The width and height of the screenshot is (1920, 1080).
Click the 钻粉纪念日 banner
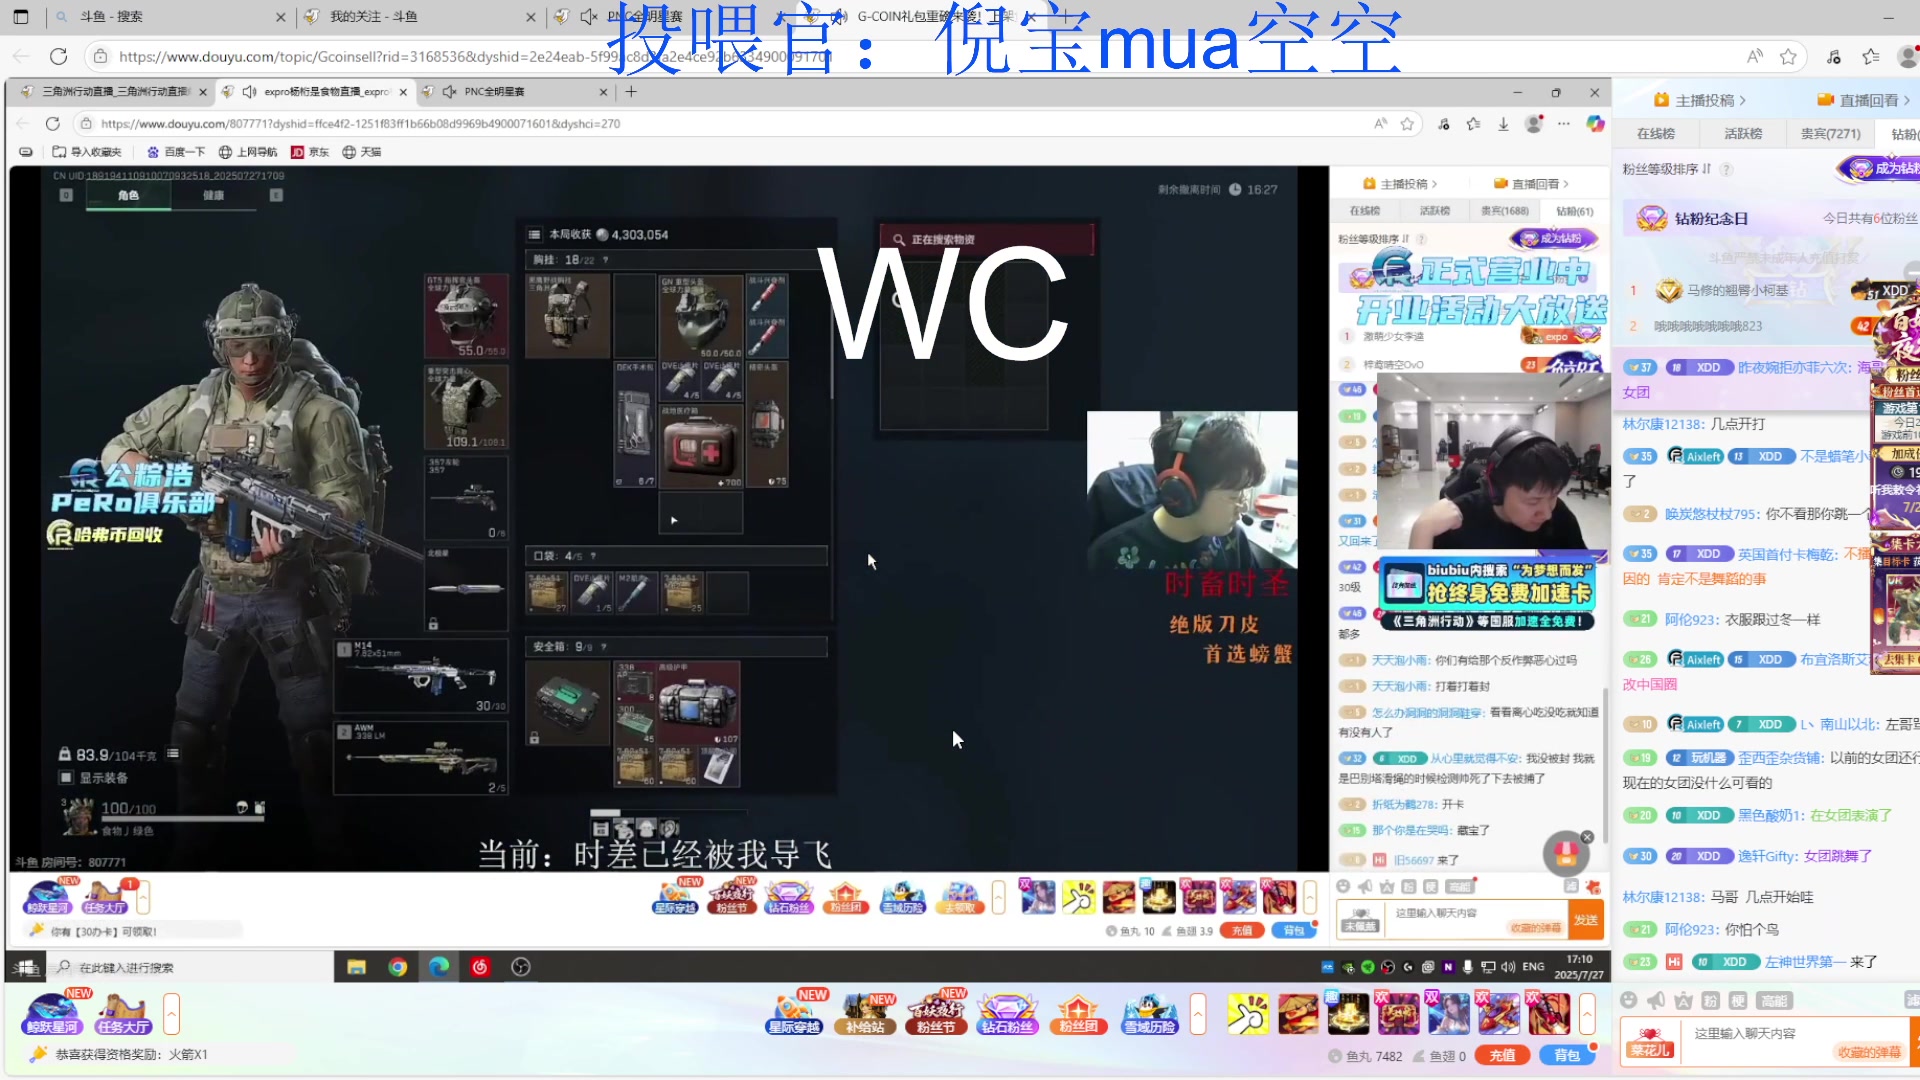pos(1770,218)
